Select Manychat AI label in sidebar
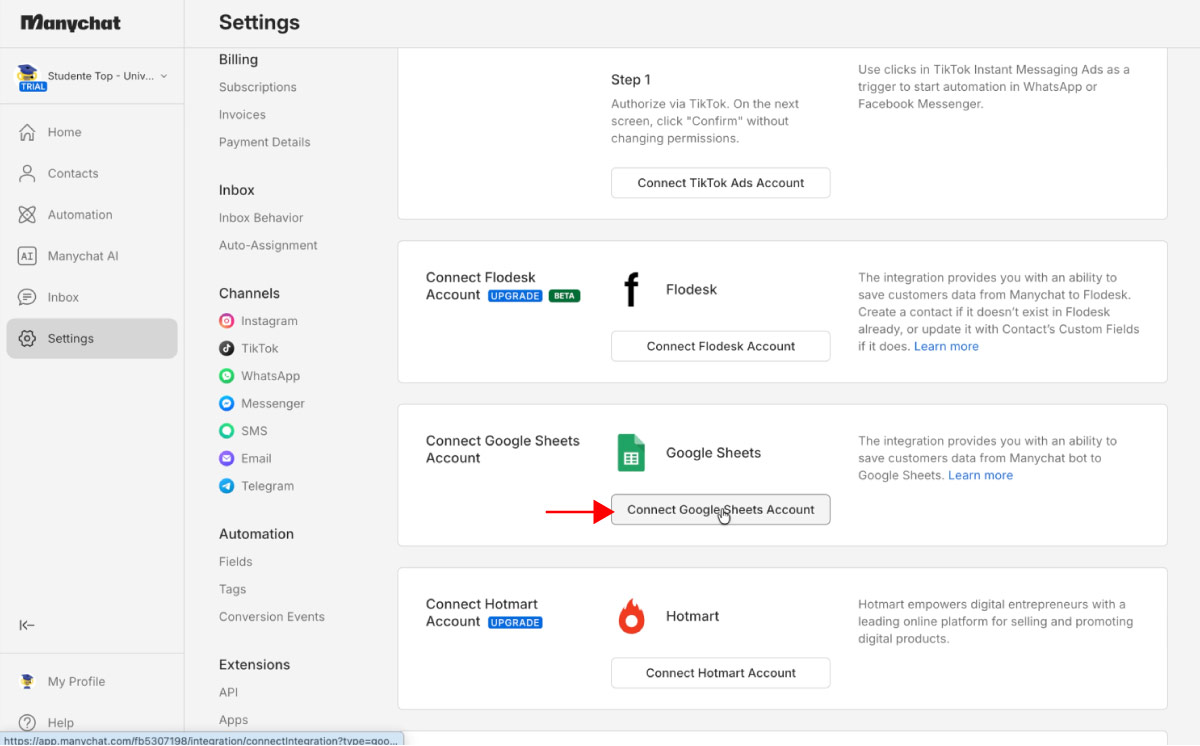 click(83, 256)
